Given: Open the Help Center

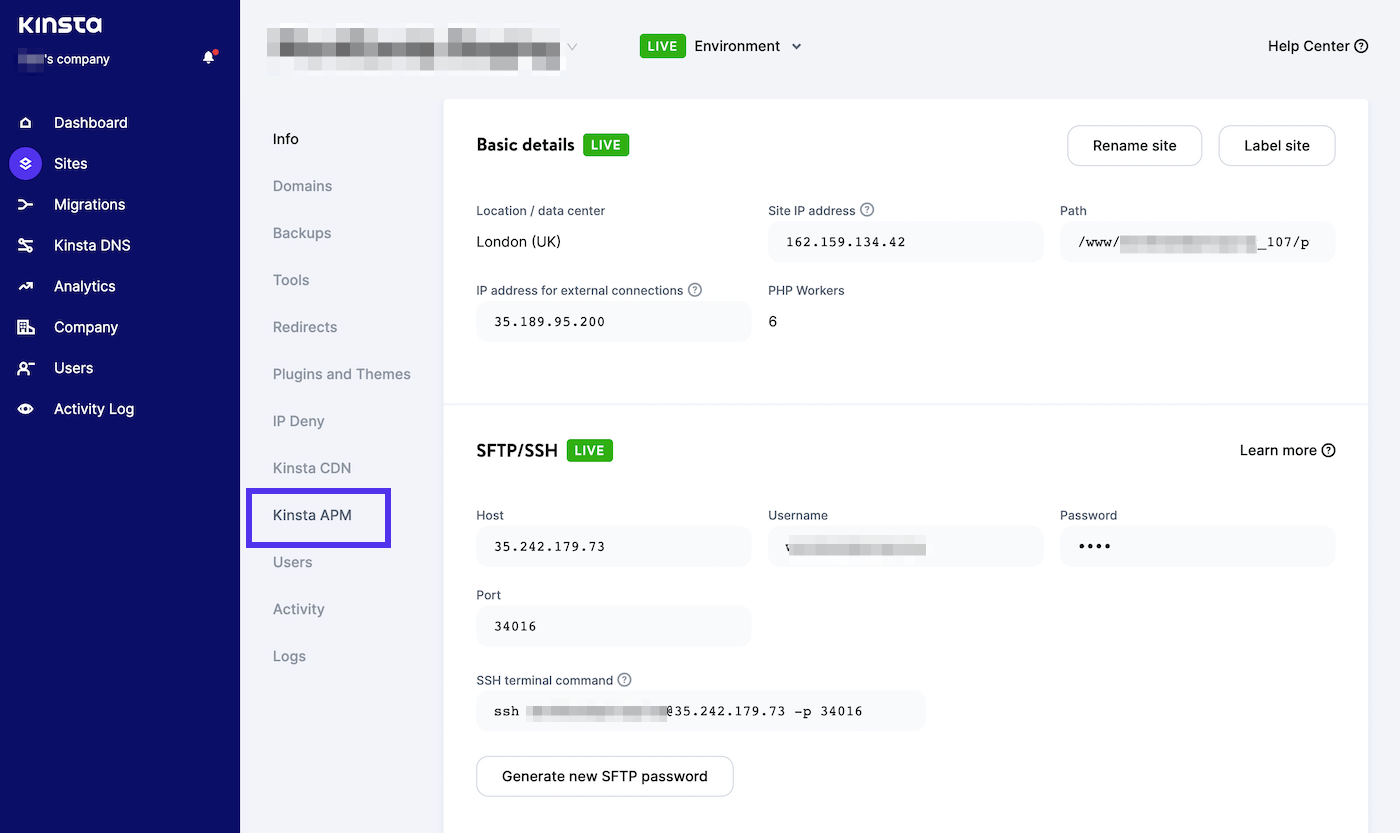Looking at the screenshot, I should 1317,46.
